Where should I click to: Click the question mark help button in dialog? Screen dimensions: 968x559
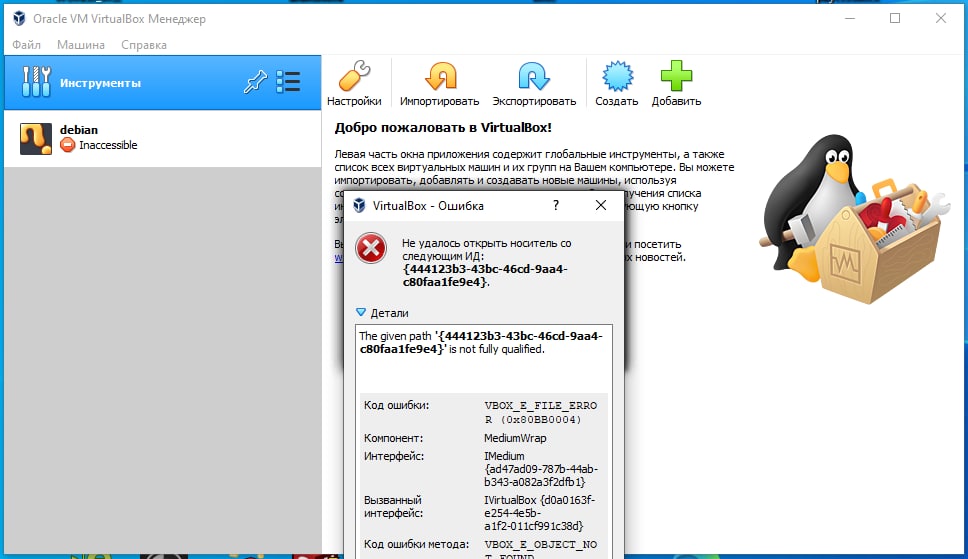[556, 205]
